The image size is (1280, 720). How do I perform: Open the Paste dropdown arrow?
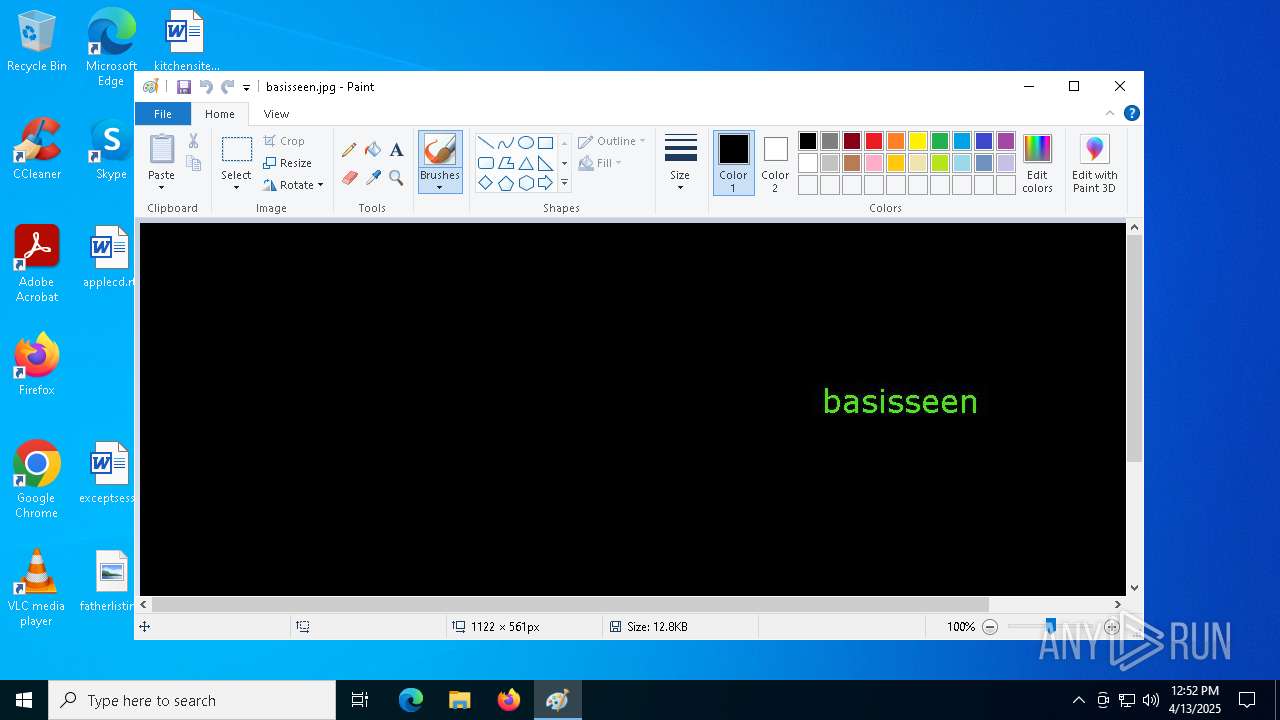(x=161, y=187)
